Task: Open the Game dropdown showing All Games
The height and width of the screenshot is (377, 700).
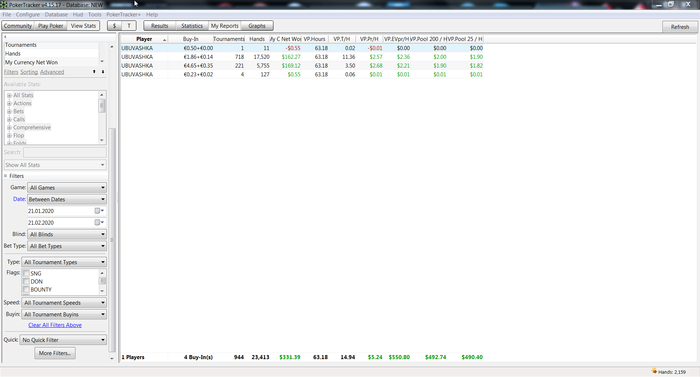Action: tap(67, 188)
